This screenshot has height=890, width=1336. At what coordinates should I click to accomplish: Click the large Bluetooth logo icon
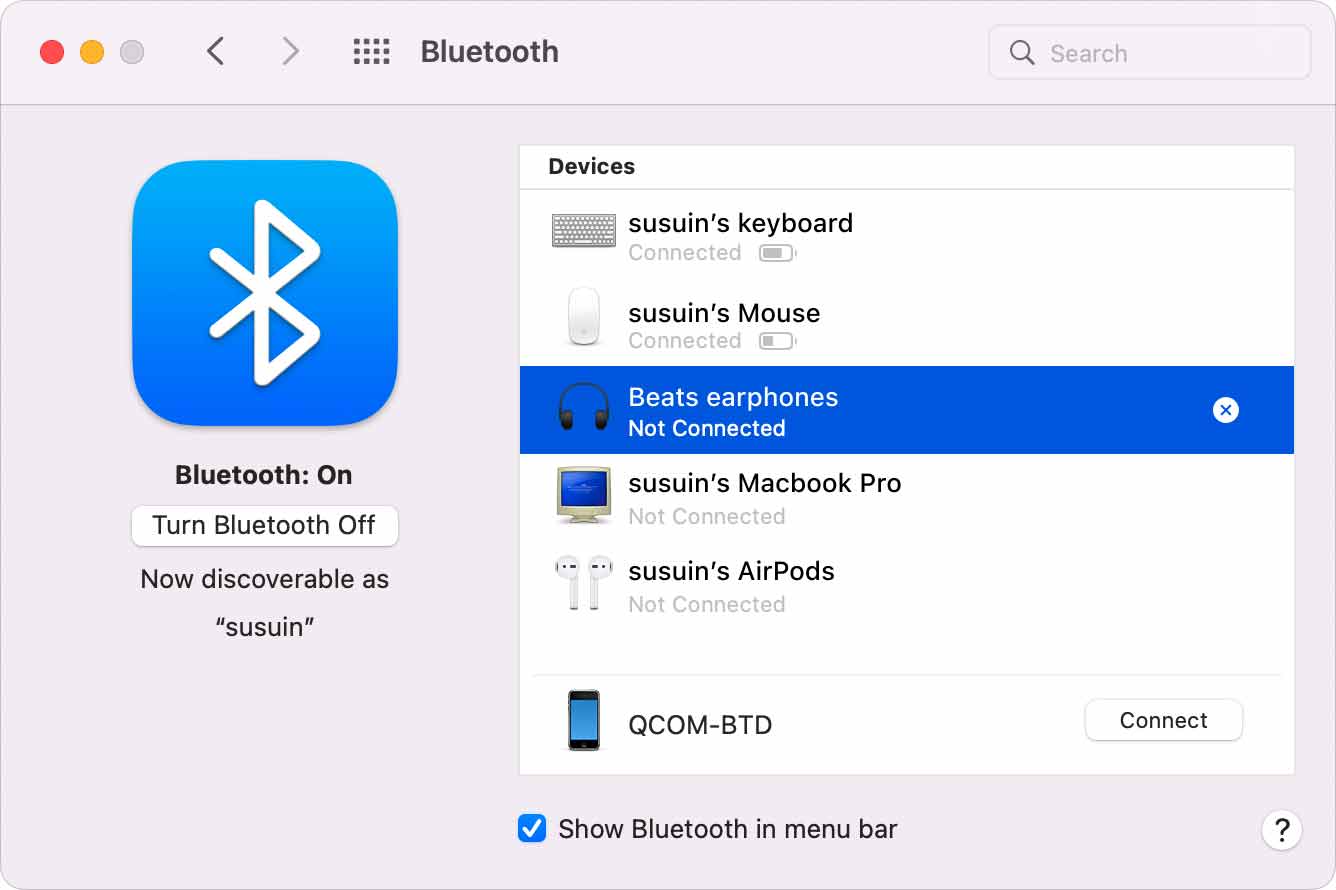tap(265, 293)
